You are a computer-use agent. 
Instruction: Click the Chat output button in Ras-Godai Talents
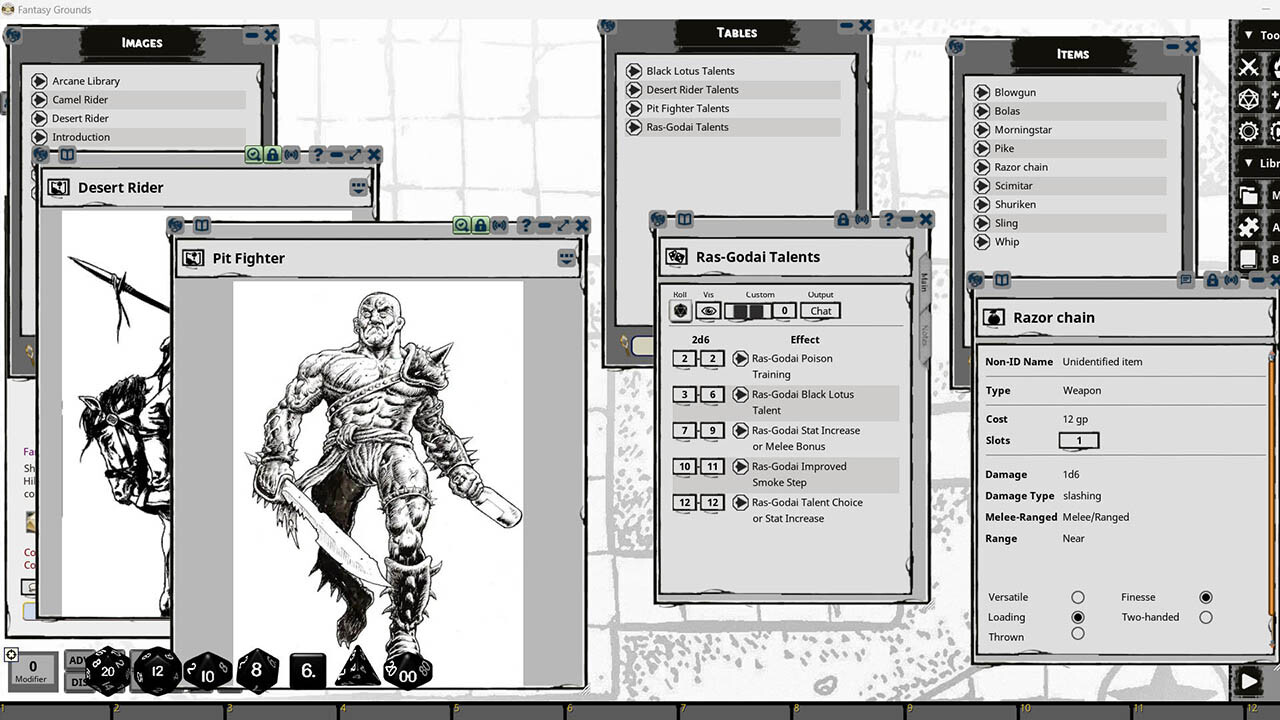tap(819, 311)
